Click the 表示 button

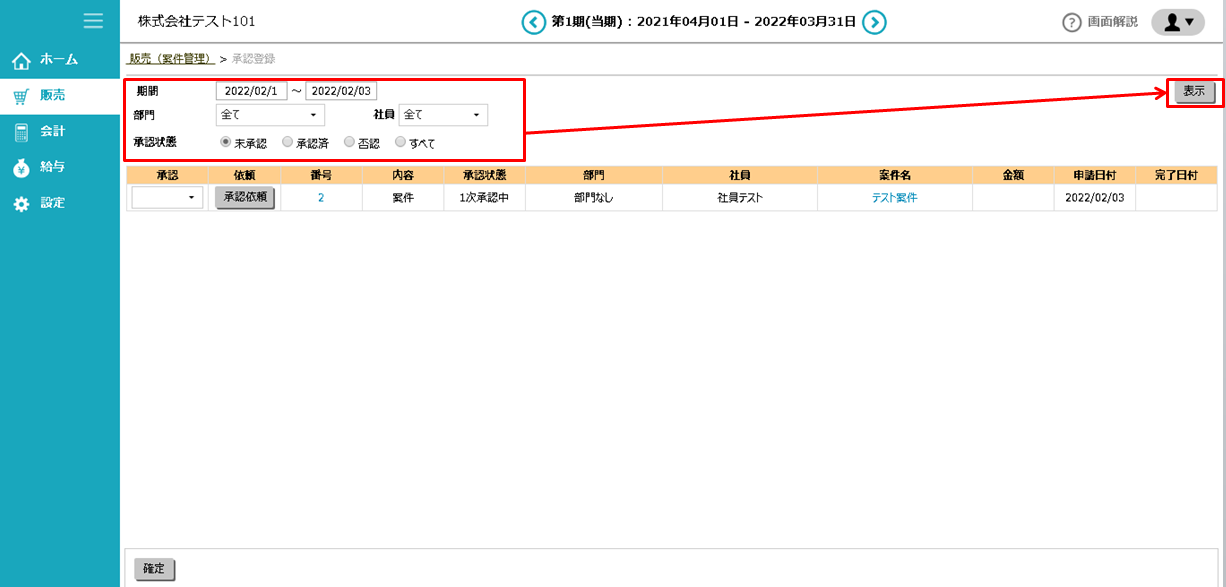coord(1194,92)
